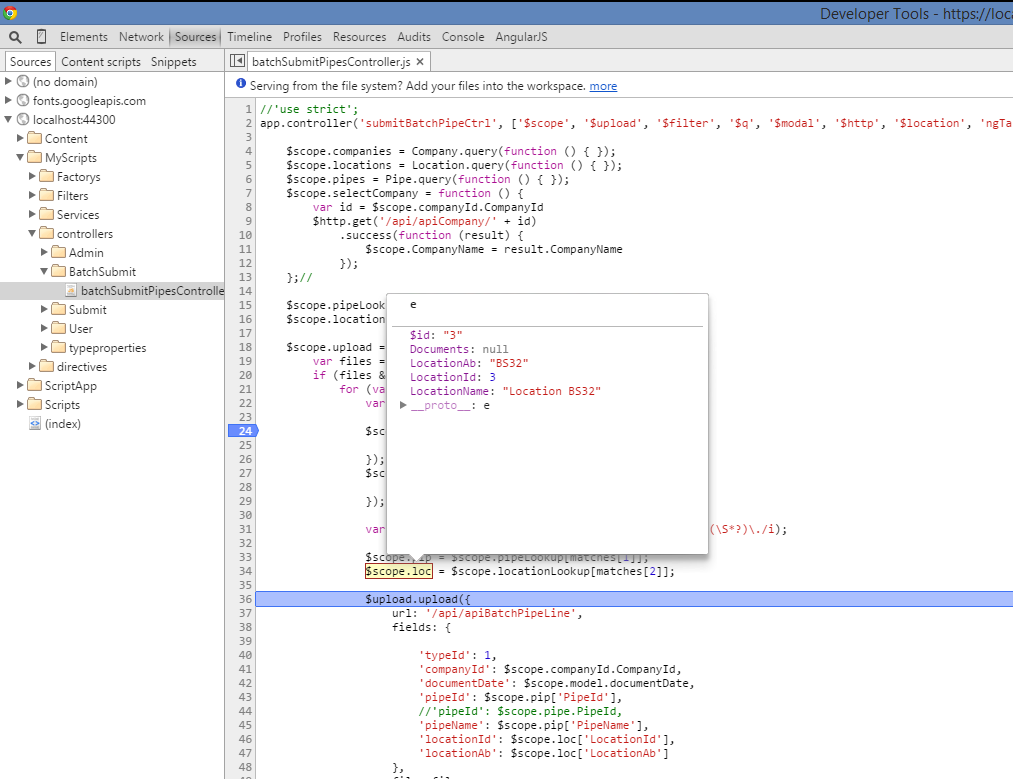Click the Chrome logo icon in title bar
The width and height of the screenshot is (1013, 779).
(11, 12)
